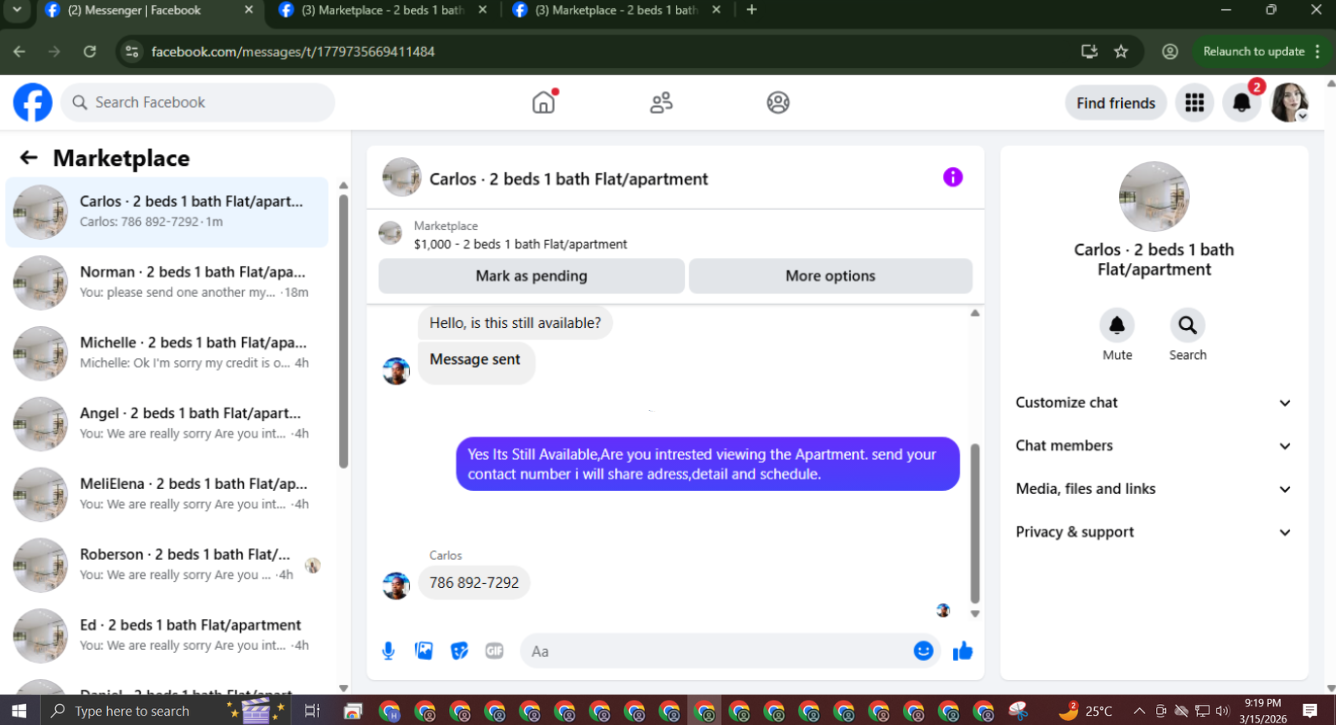The height and width of the screenshot is (725, 1336).
Task: Open conversation information purple icon
Action: click(x=953, y=177)
